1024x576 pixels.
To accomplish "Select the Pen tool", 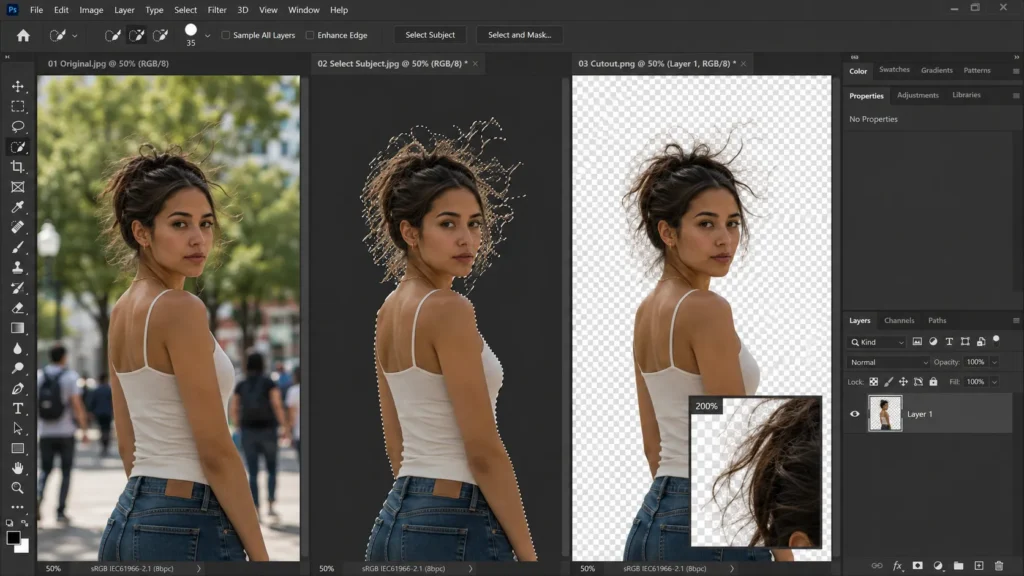I will (18, 389).
